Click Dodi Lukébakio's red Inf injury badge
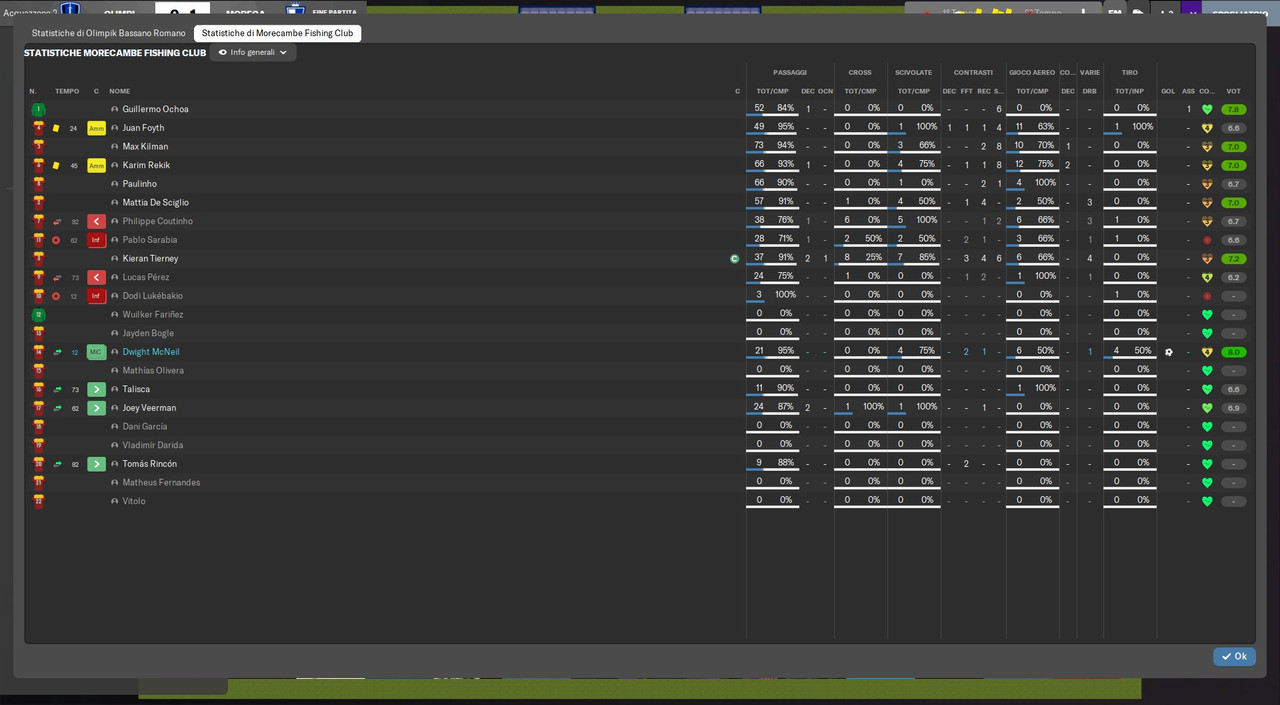 pos(96,296)
